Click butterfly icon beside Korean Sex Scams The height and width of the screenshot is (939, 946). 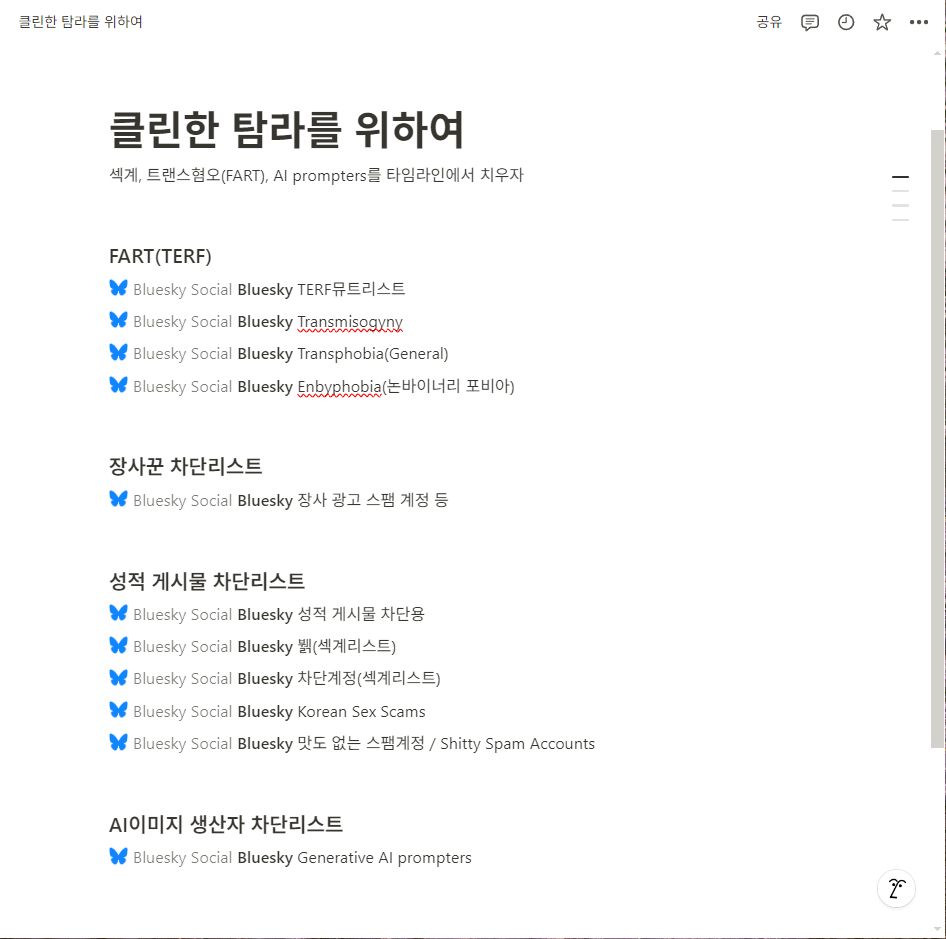(x=118, y=710)
